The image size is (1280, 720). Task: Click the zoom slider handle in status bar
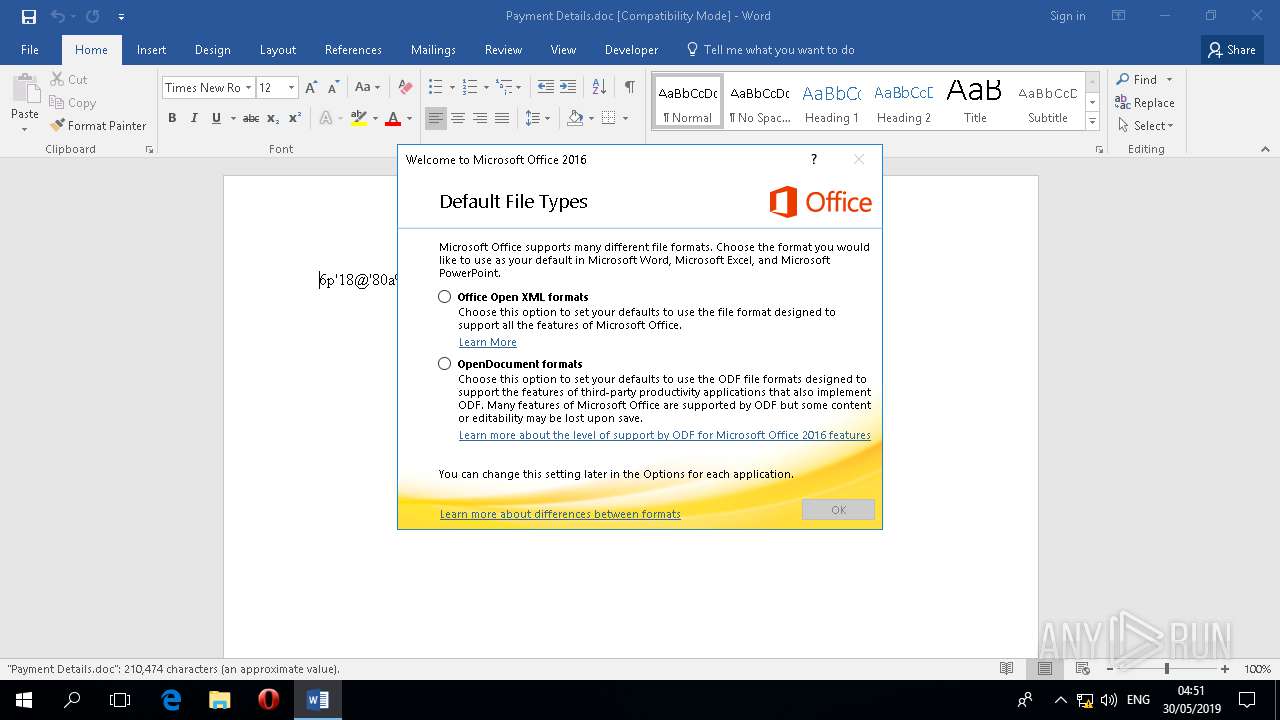[1166, 669]
